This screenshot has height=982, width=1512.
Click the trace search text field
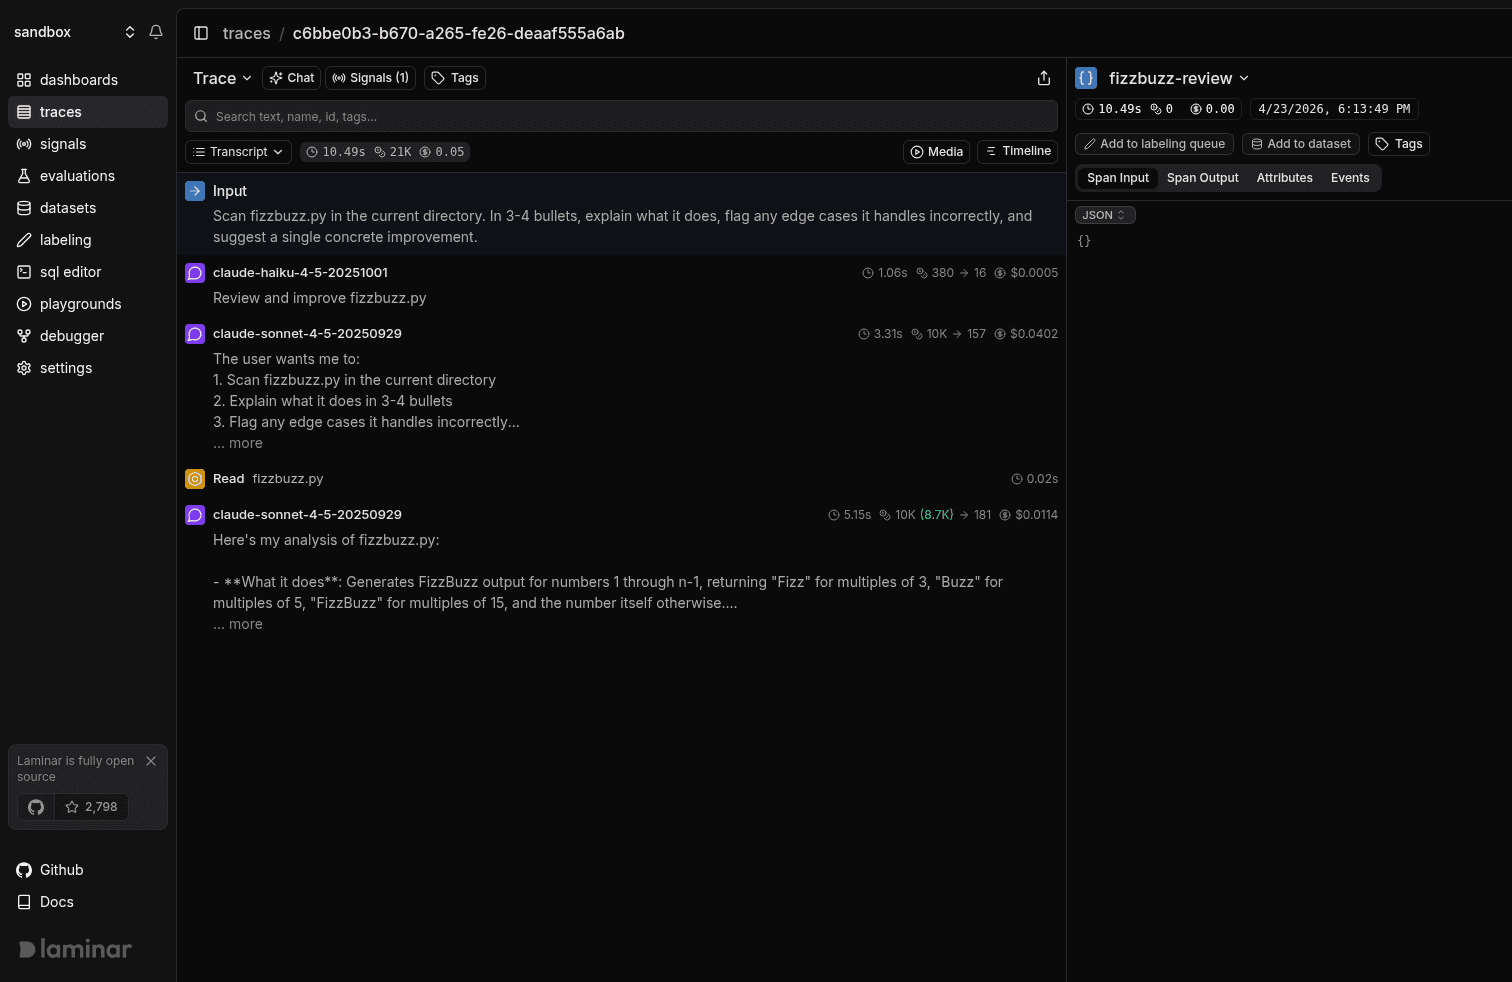(620, 116)
